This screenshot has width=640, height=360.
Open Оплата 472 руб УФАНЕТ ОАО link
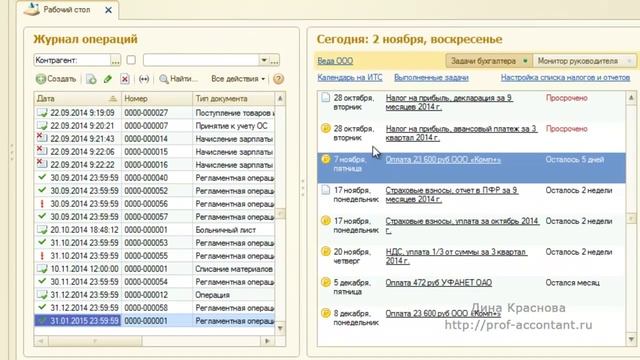click(x=438, y=283)
